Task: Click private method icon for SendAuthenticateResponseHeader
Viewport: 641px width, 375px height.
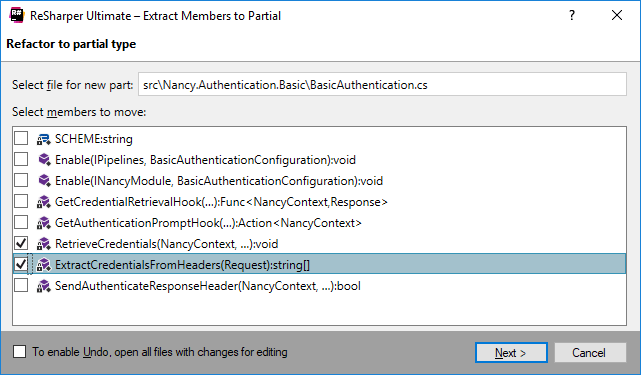Action: pos(43,285)
